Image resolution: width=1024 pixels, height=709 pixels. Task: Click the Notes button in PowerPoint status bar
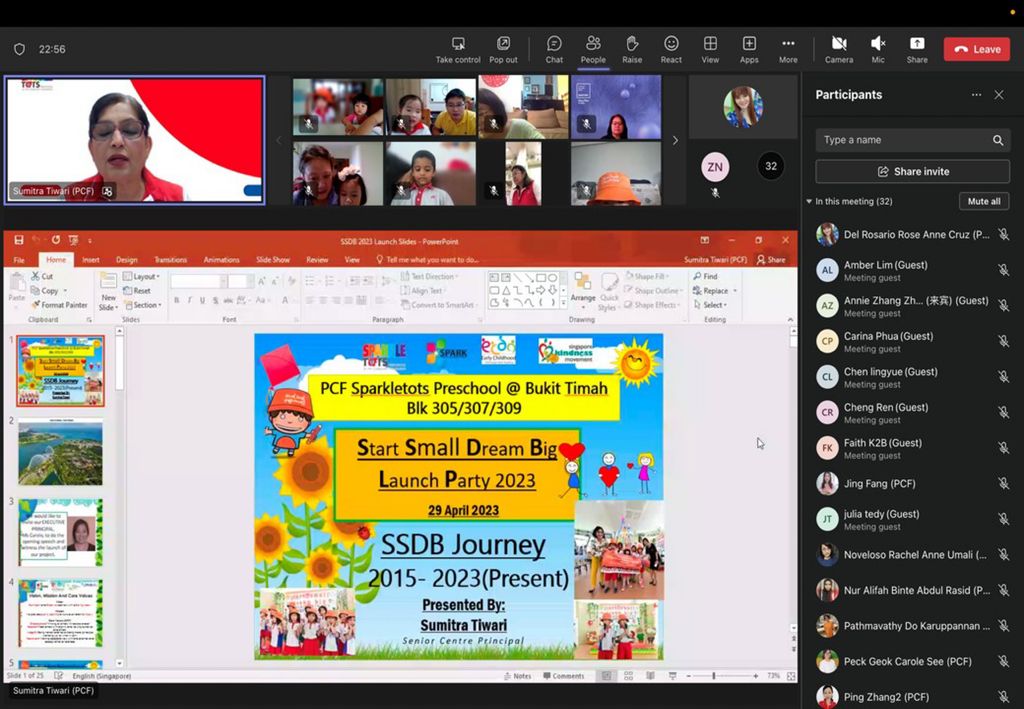[517, 676]
